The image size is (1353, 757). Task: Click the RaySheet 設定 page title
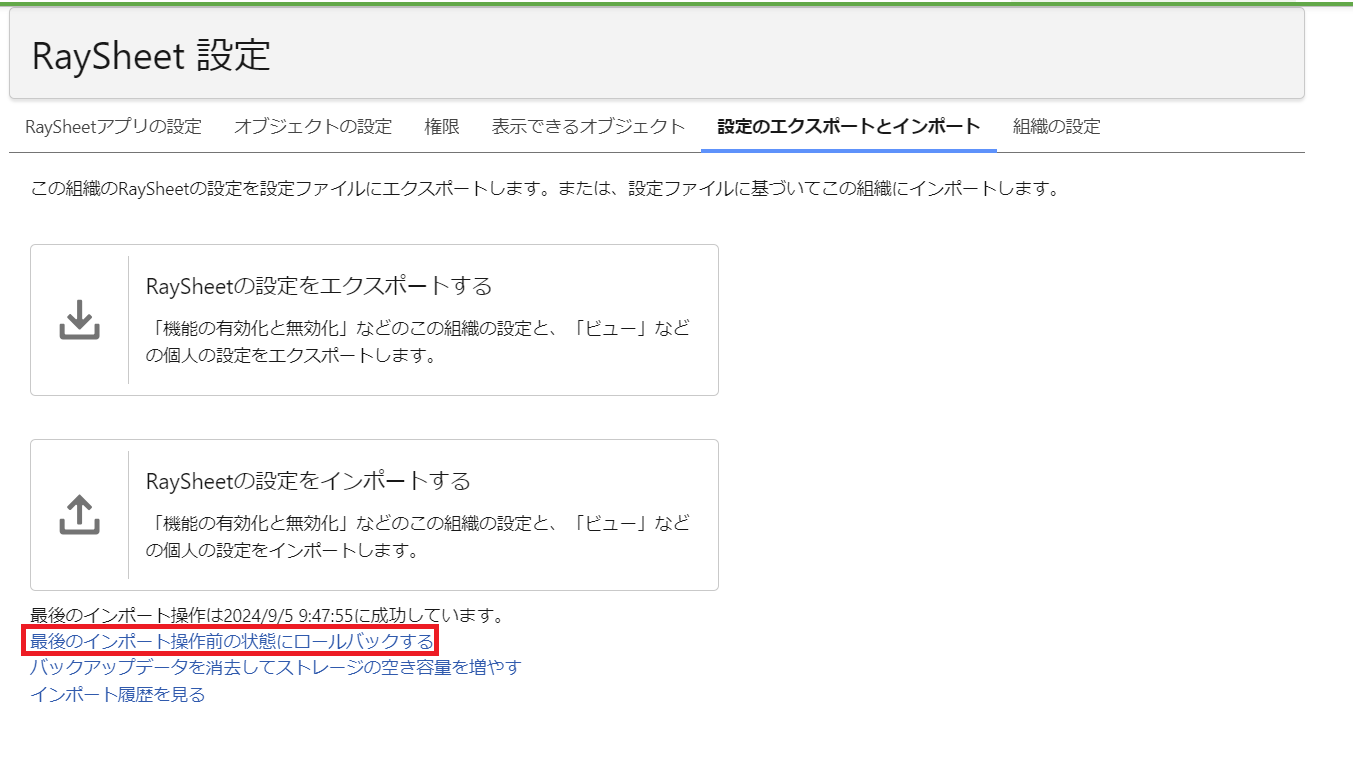click(x=151, y=55)
